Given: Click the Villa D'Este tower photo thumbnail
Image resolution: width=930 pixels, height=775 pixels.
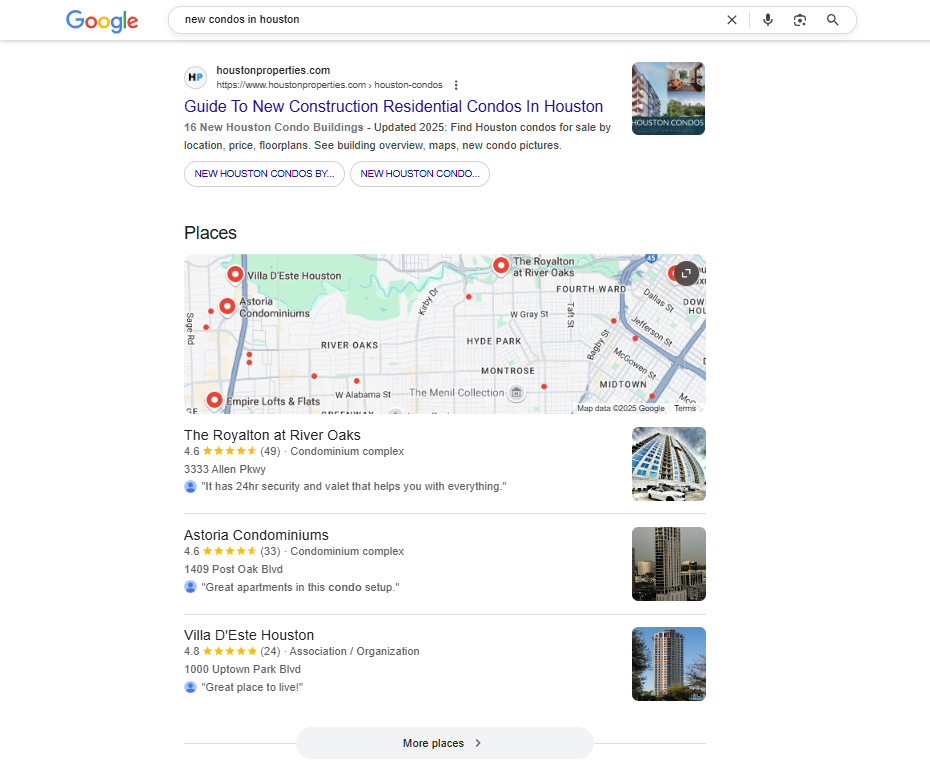Looking at the screenshot, I should [668, 664].
